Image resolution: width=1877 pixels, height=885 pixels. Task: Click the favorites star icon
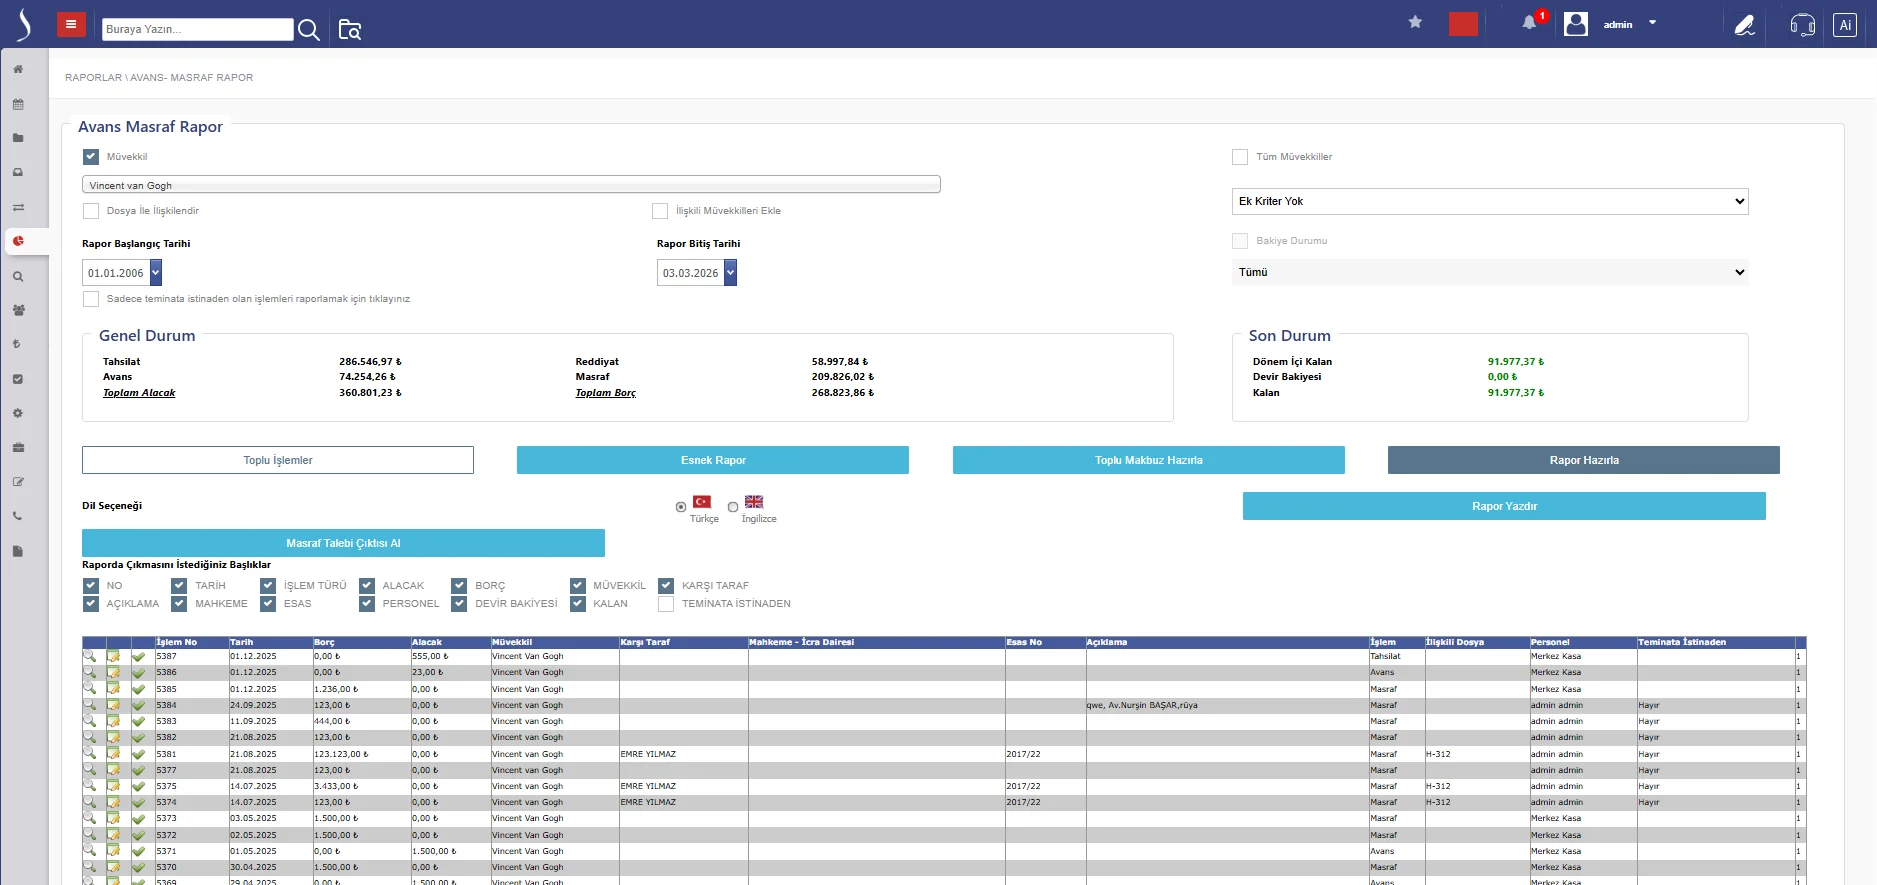point(1415,22)
